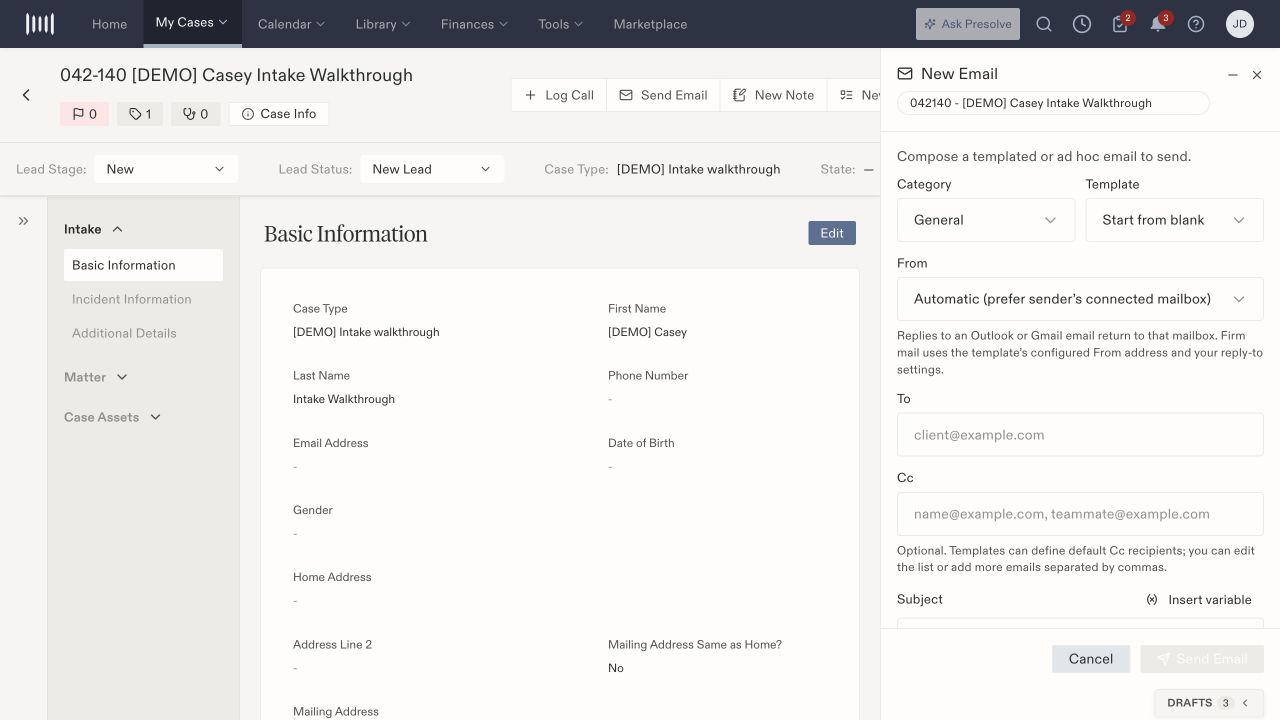
Task: Click Insert variable for Subject
Action: click(1199, 600)
